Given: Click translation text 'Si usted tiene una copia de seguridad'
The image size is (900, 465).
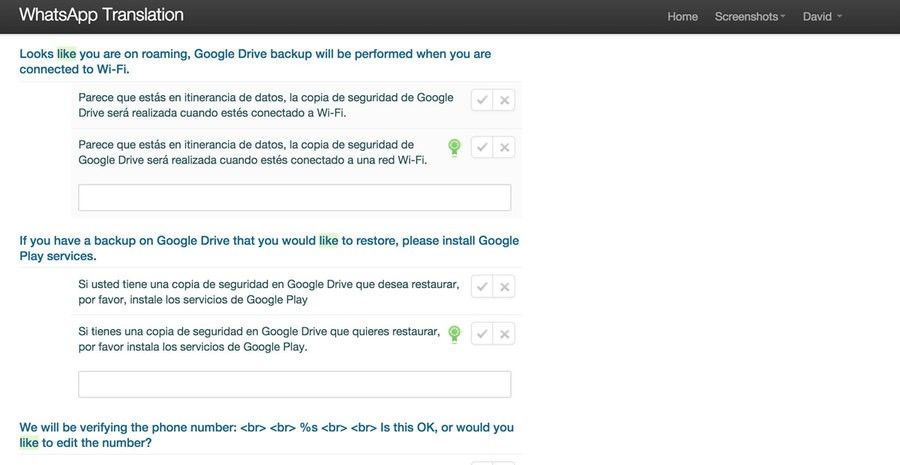Looking at the screenshot, I should 269,292.
